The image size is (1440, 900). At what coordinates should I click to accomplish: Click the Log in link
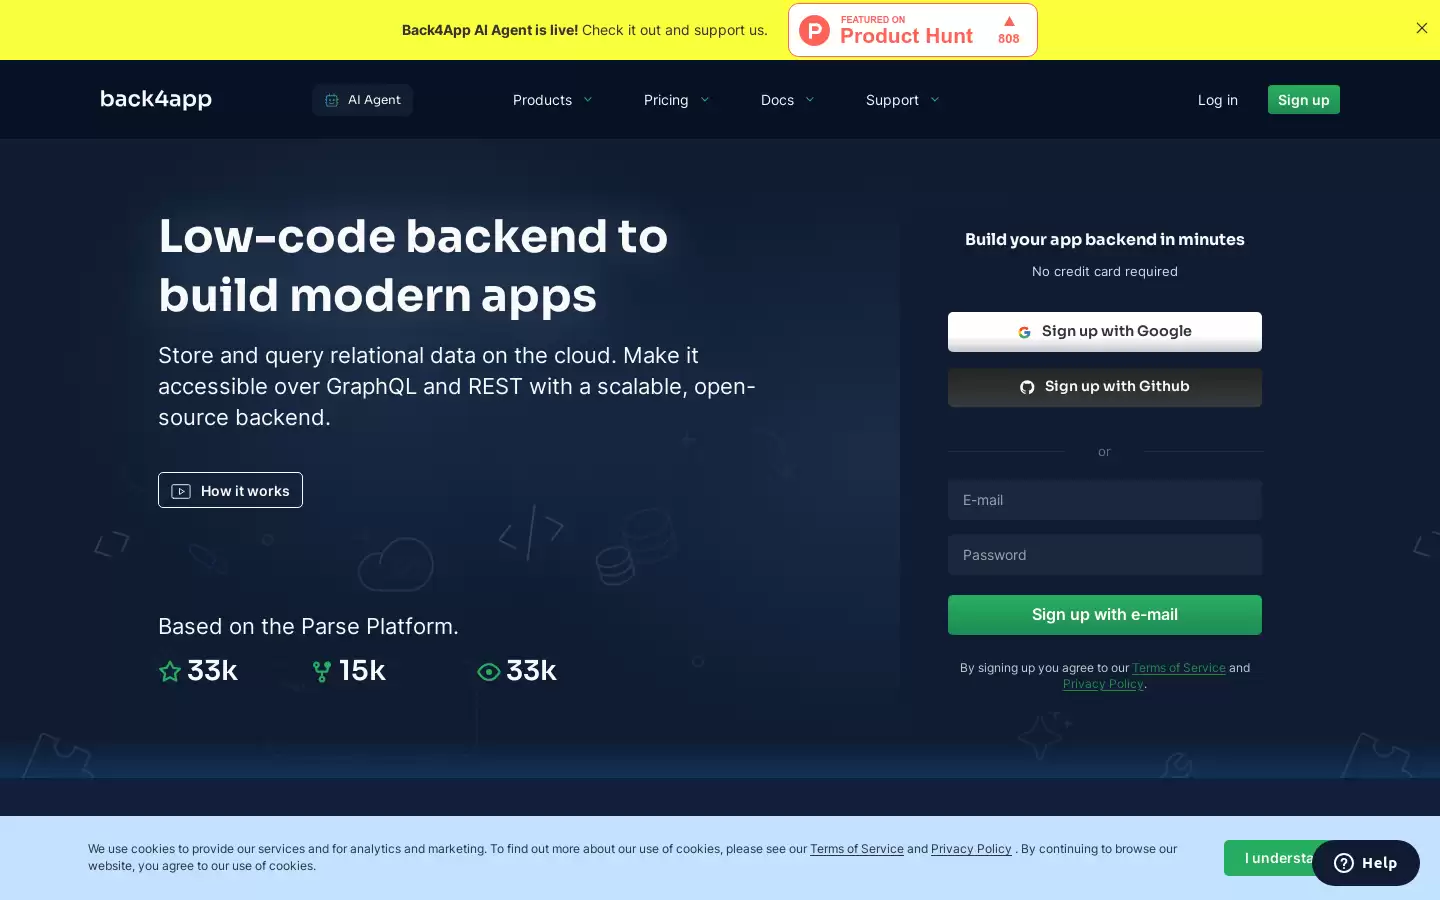[1218, 100]
